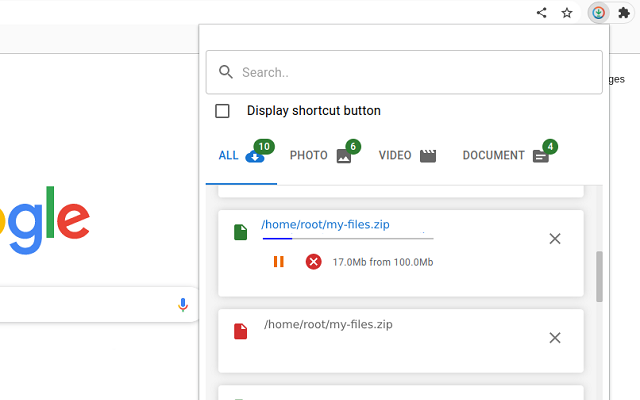Switch to the ALL downloads tab

[x=241, y=156]
